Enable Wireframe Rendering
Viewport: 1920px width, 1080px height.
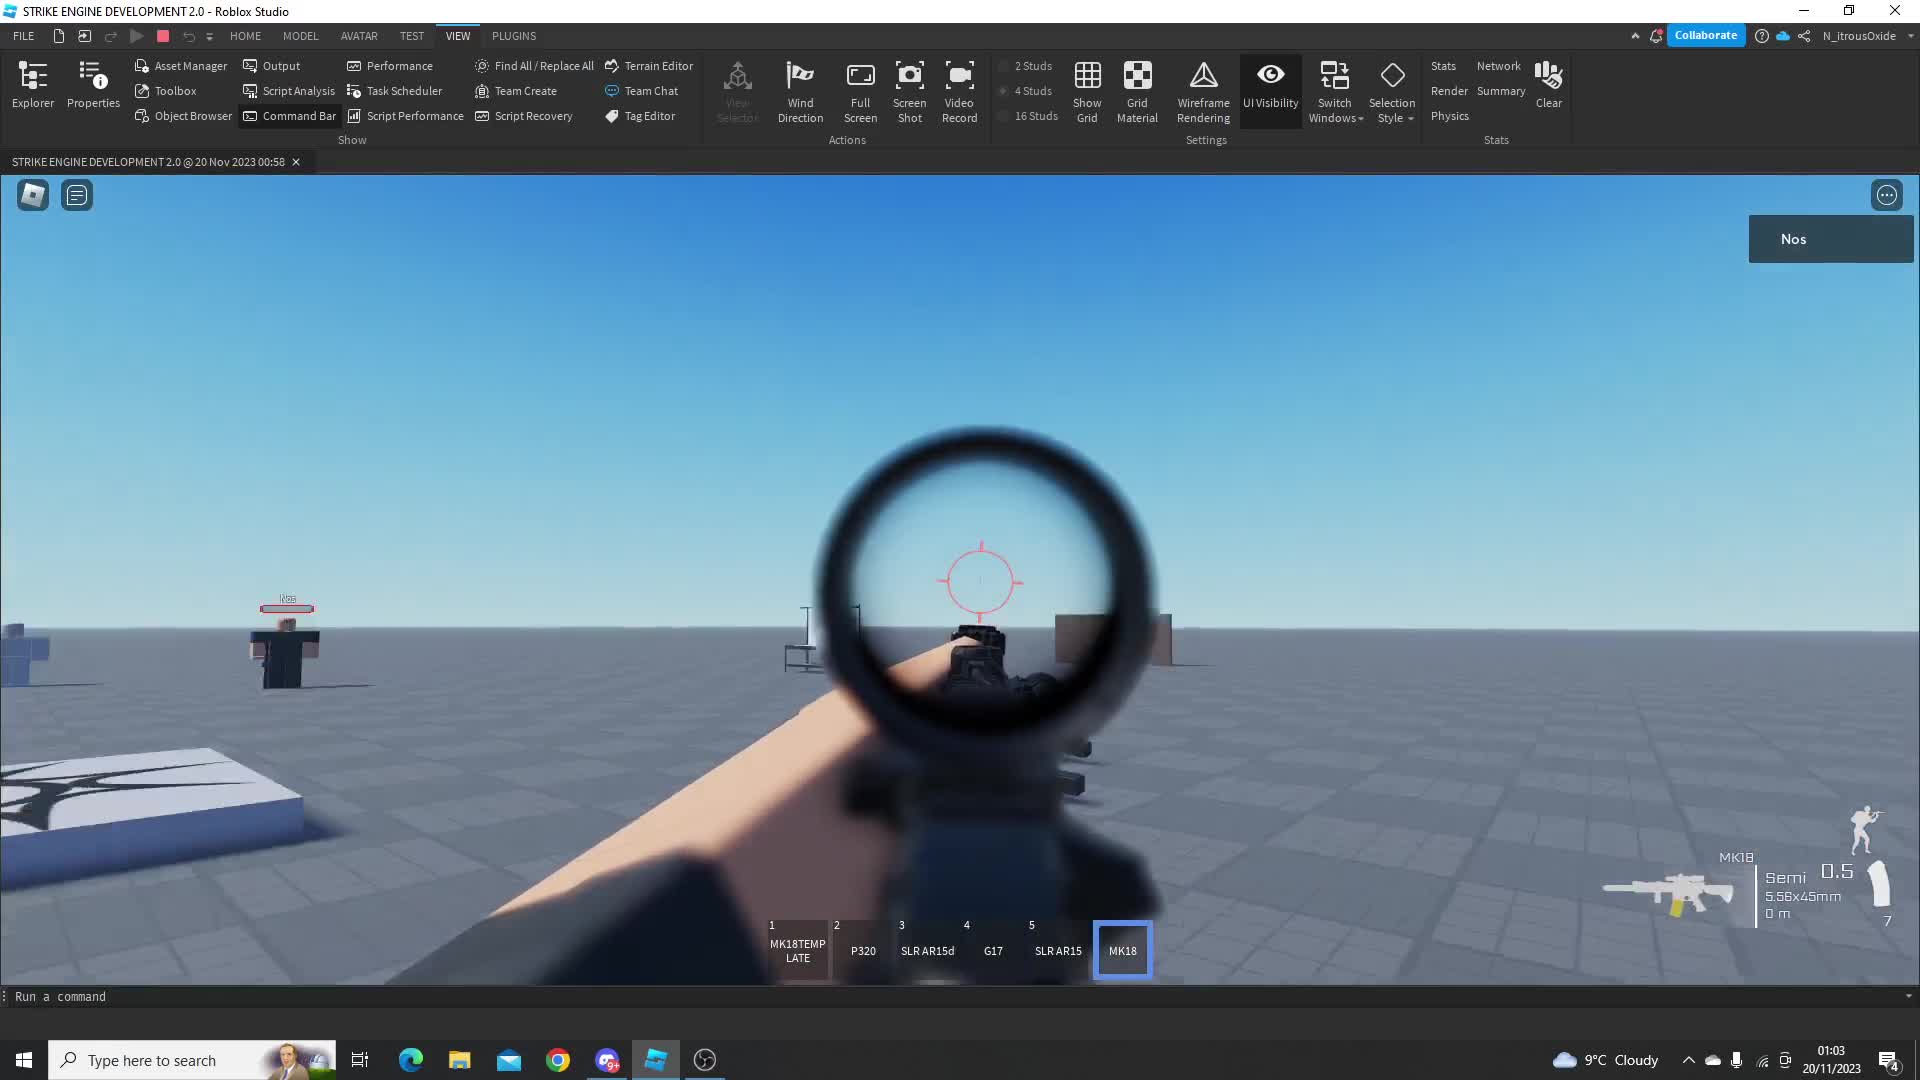point(1203,90)
